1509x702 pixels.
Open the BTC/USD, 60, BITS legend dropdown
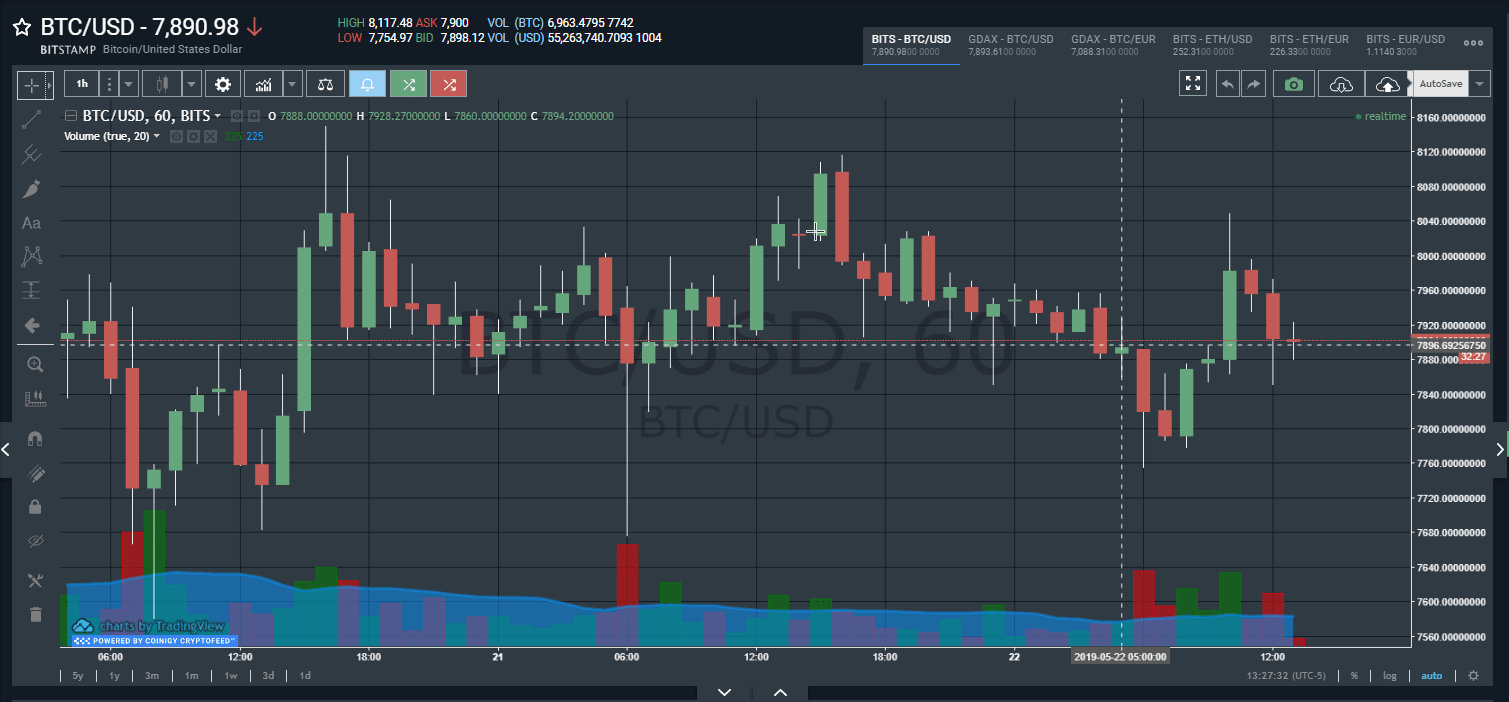(218, 116)
